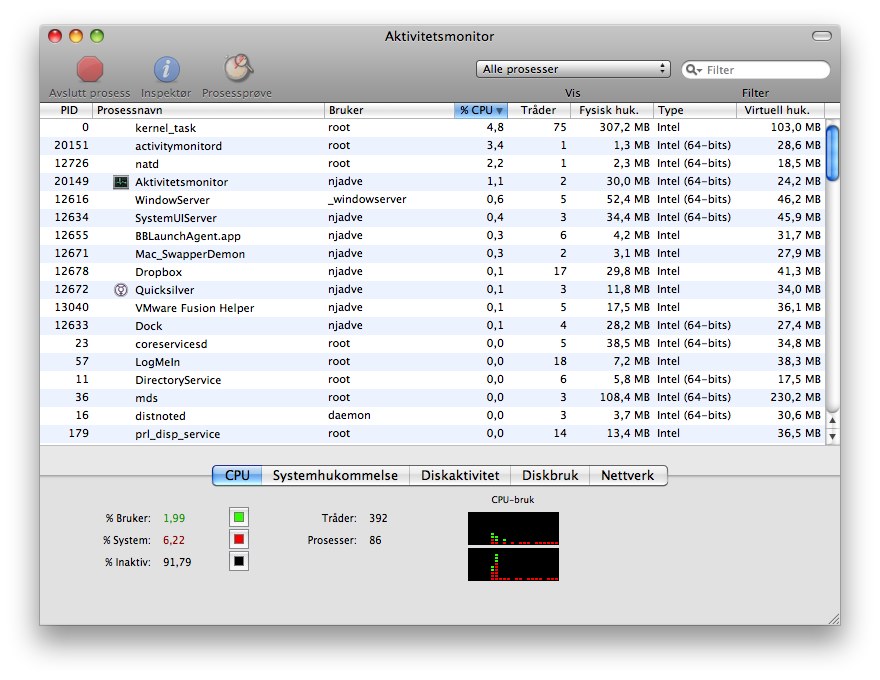Image resolution: width=880 pixels, height=680 pixels.
Task: Click the _windowserver user cell
Action: pyautogui.click(x=367, y=199)
